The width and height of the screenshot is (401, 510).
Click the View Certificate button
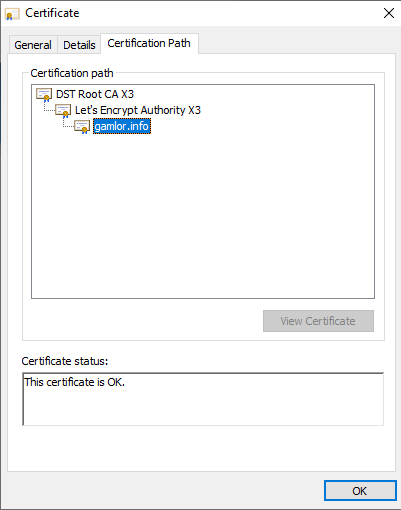coord(318,321)
